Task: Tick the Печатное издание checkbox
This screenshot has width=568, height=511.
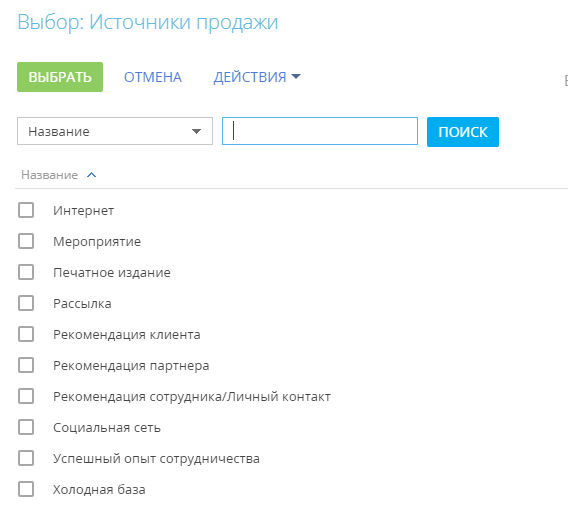Action: coord(26,272)
